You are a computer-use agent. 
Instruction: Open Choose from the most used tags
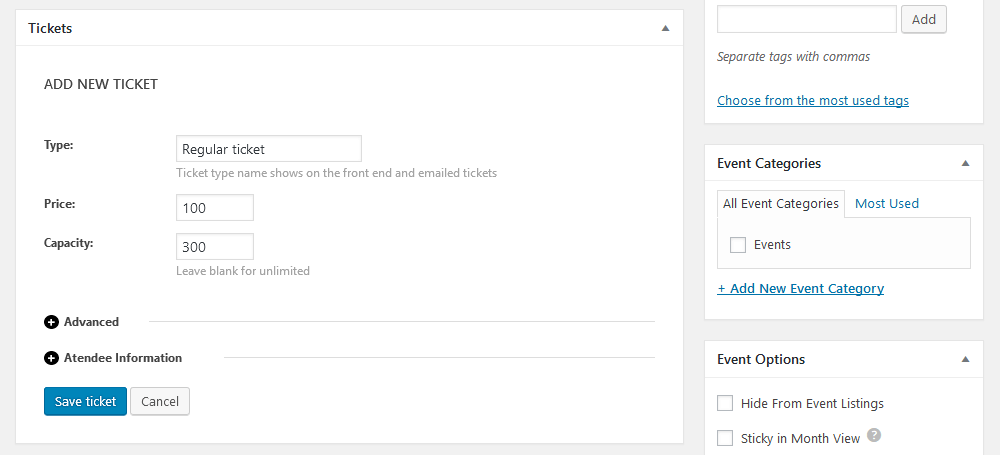[813, 100]
